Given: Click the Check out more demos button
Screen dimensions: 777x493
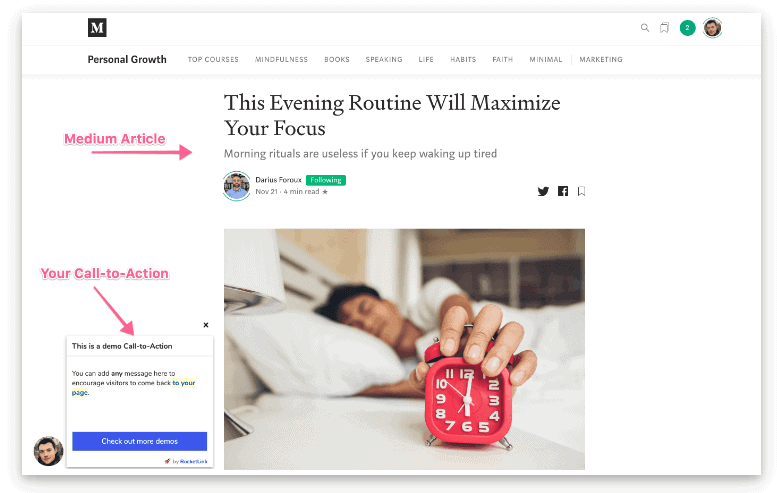Looking at the screenshot, I should [140, 441].
